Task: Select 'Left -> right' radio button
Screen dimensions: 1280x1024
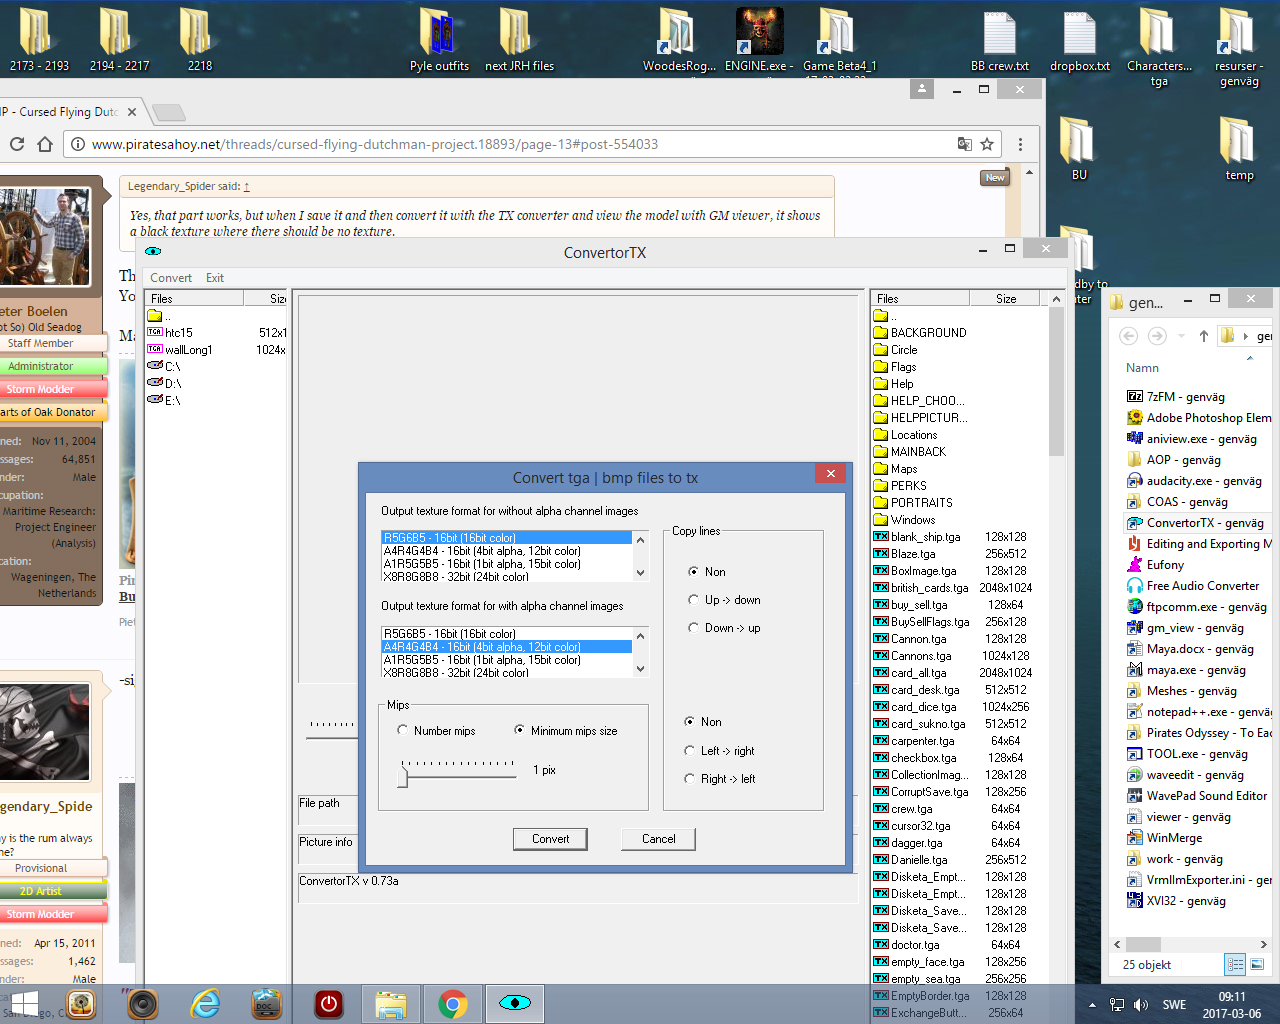Action: tap(689, 751)
